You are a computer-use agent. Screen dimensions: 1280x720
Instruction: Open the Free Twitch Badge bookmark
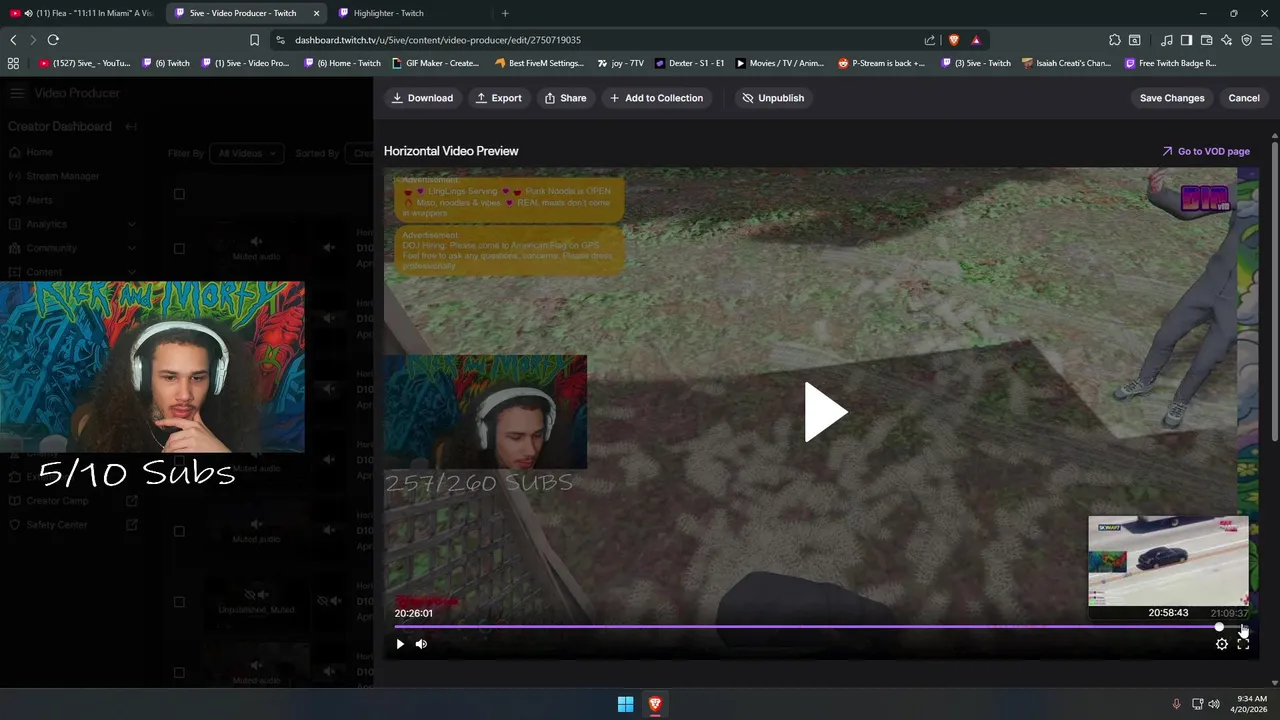point(1171,63)
